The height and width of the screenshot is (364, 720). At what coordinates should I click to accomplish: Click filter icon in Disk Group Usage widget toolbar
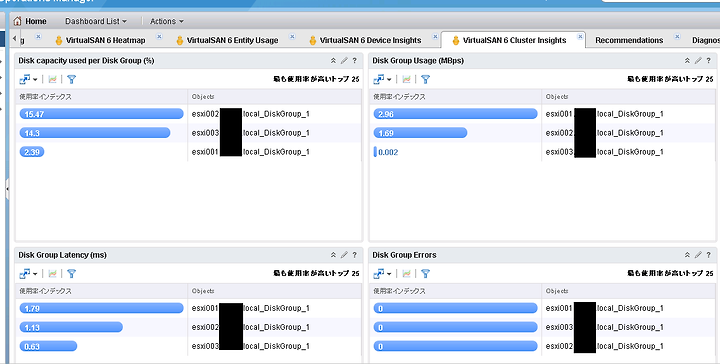point(425,79)
